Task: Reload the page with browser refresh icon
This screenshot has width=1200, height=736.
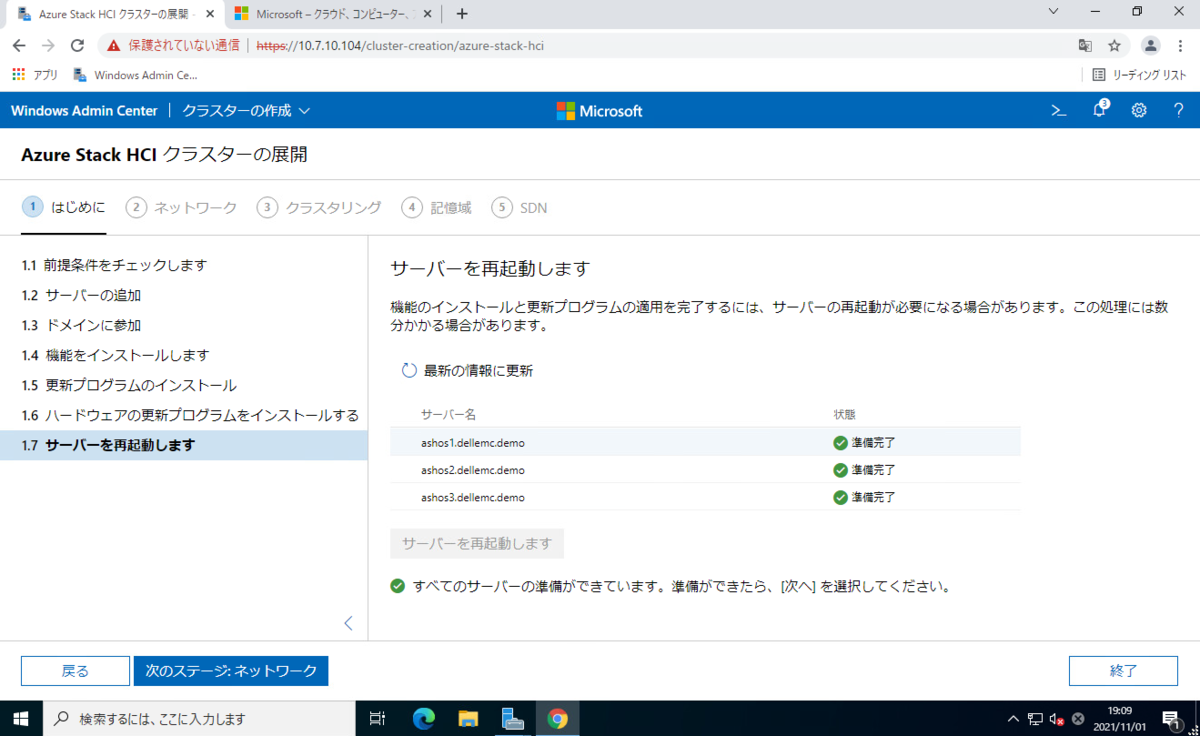Action: click(77, 46)
